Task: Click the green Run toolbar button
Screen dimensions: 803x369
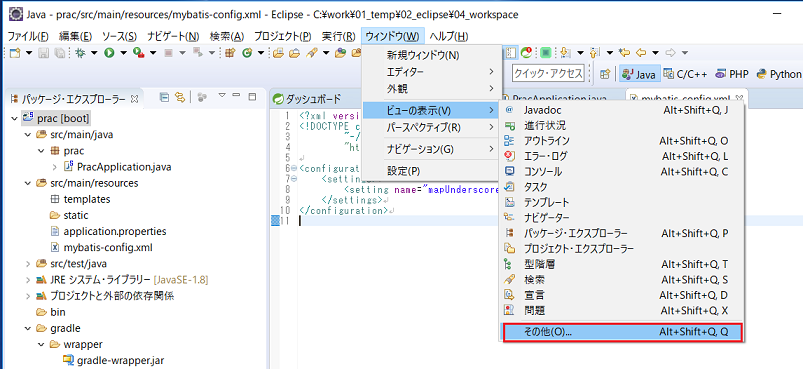Action: [x=109, y=53]
